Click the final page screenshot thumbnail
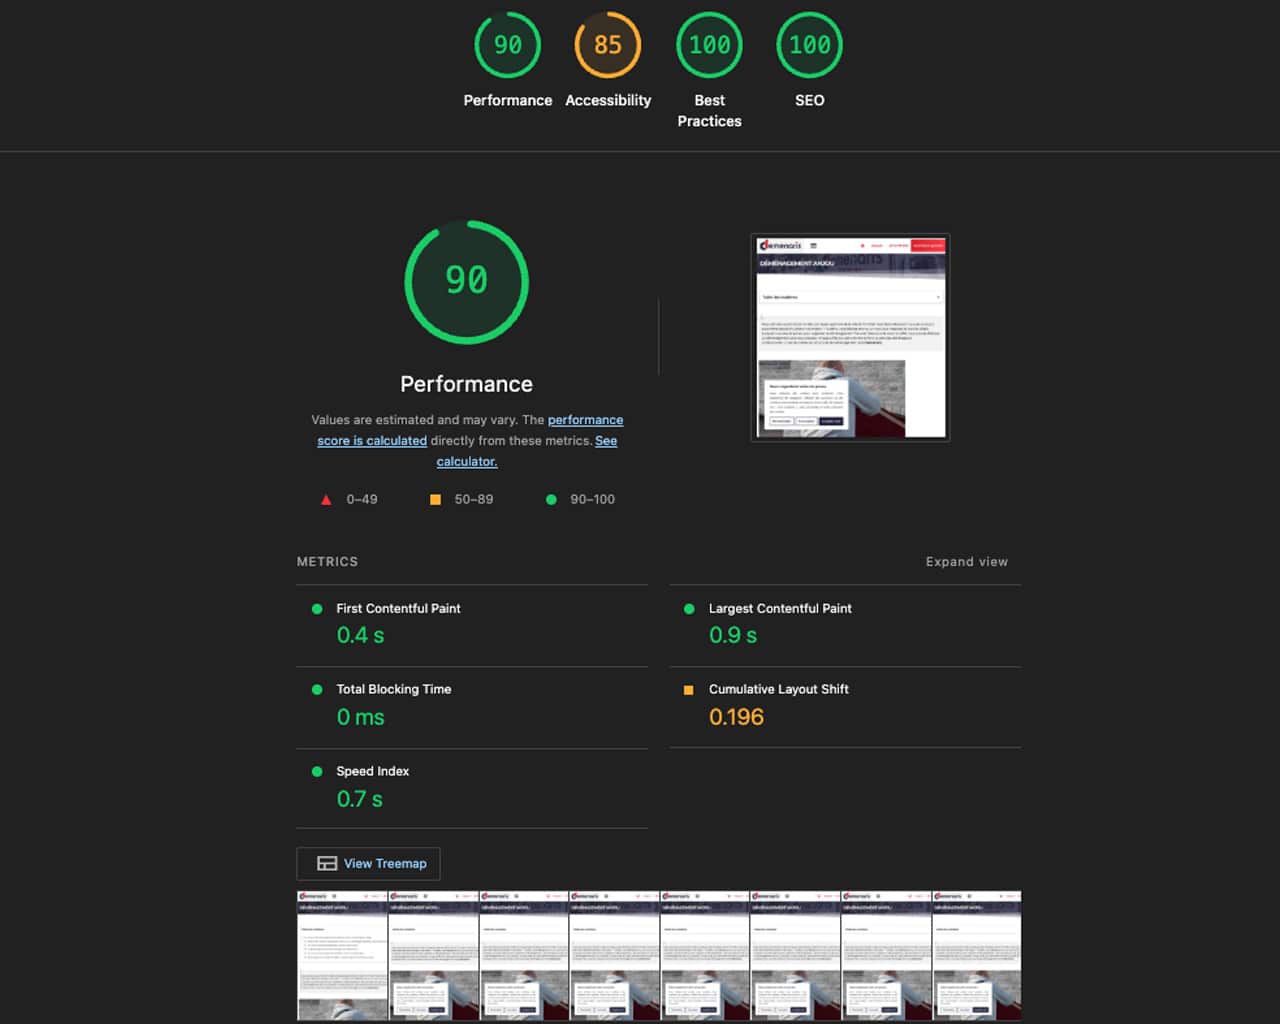 click(850, 338)
